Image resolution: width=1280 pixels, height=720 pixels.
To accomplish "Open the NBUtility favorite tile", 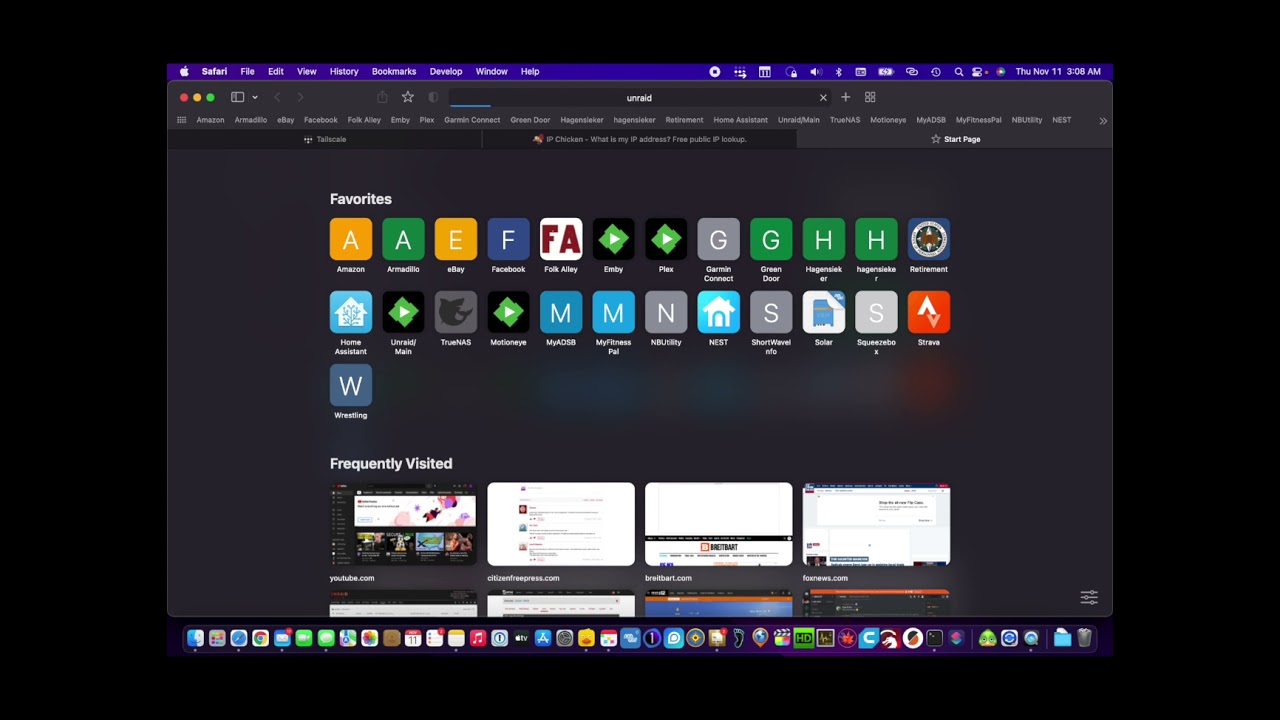I will click(666, 313).
